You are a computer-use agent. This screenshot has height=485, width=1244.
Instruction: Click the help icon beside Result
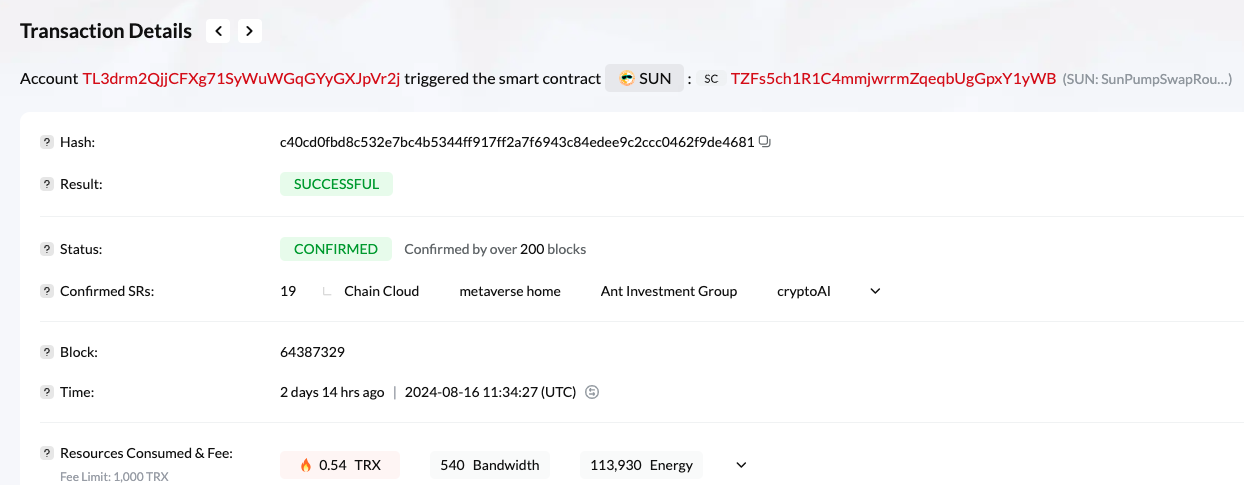[x=46, y=184]
